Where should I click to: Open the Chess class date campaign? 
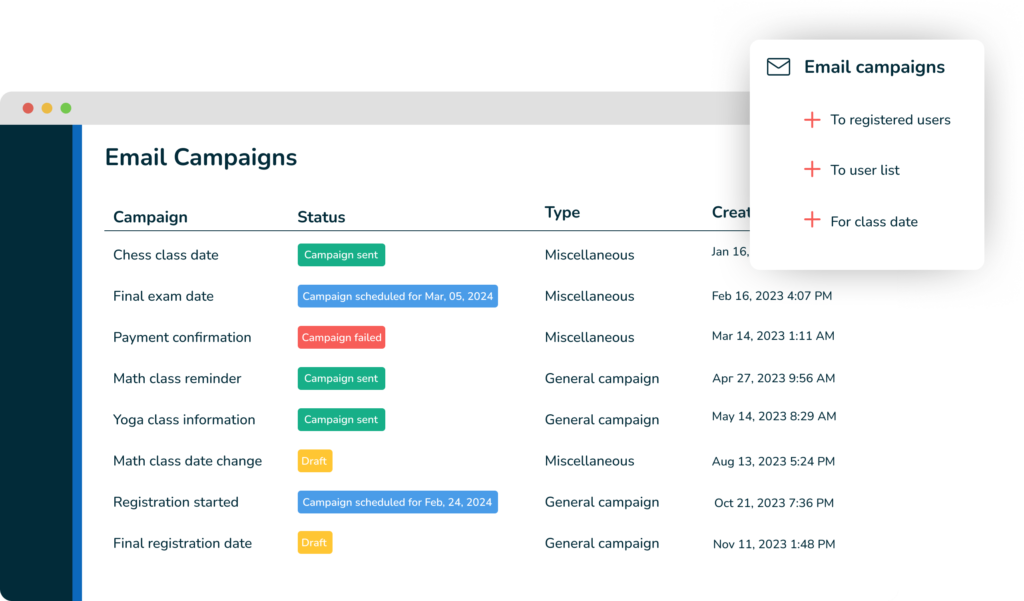coord(165,255)
